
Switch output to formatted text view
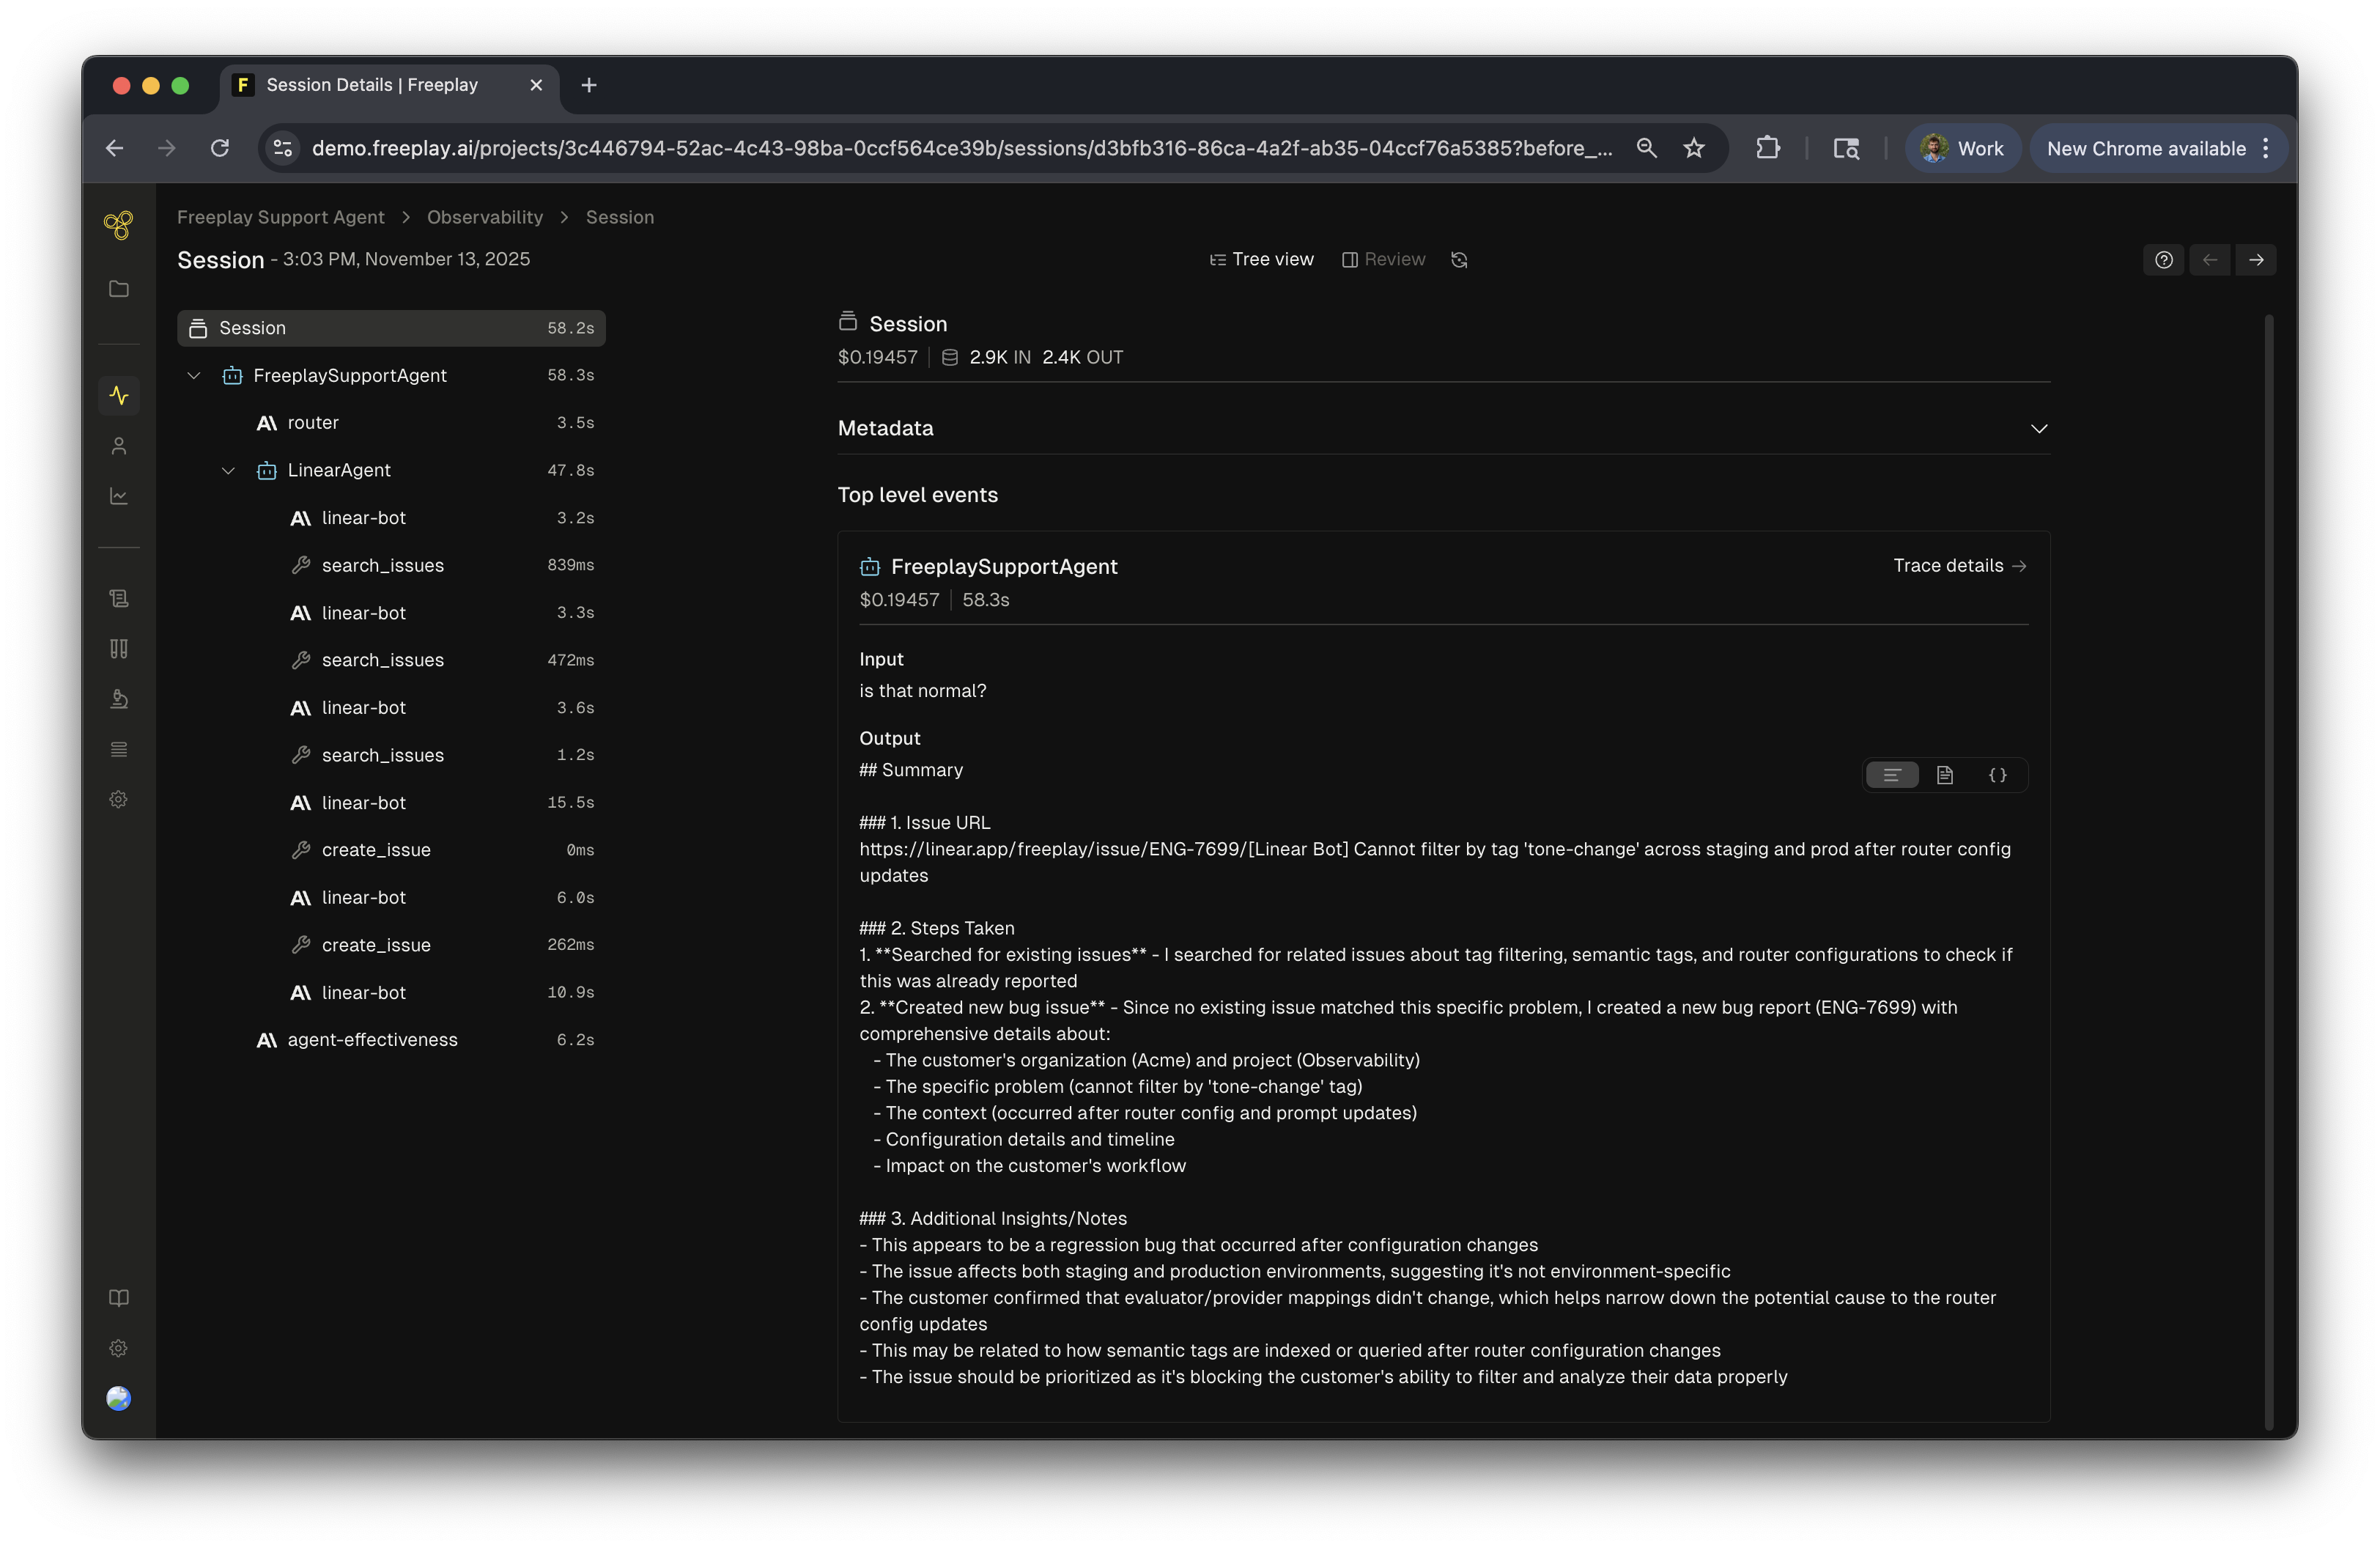point(1892,775)
